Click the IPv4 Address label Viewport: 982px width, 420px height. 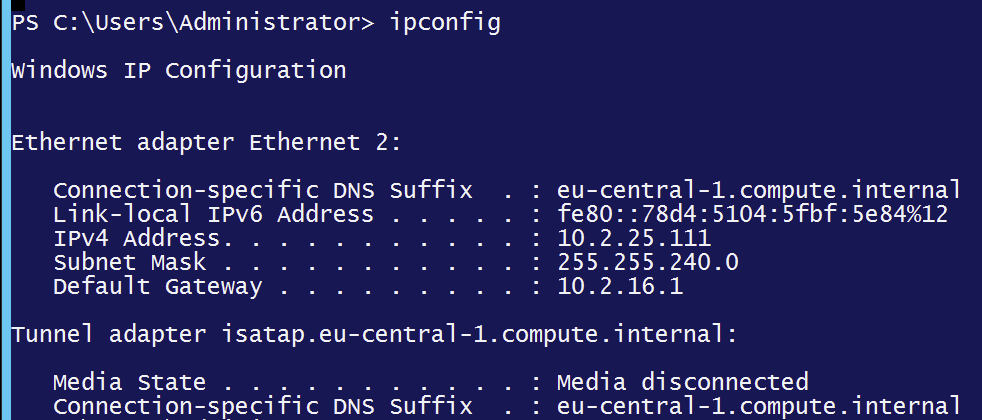pyautogui.click(x=136, y=239)
